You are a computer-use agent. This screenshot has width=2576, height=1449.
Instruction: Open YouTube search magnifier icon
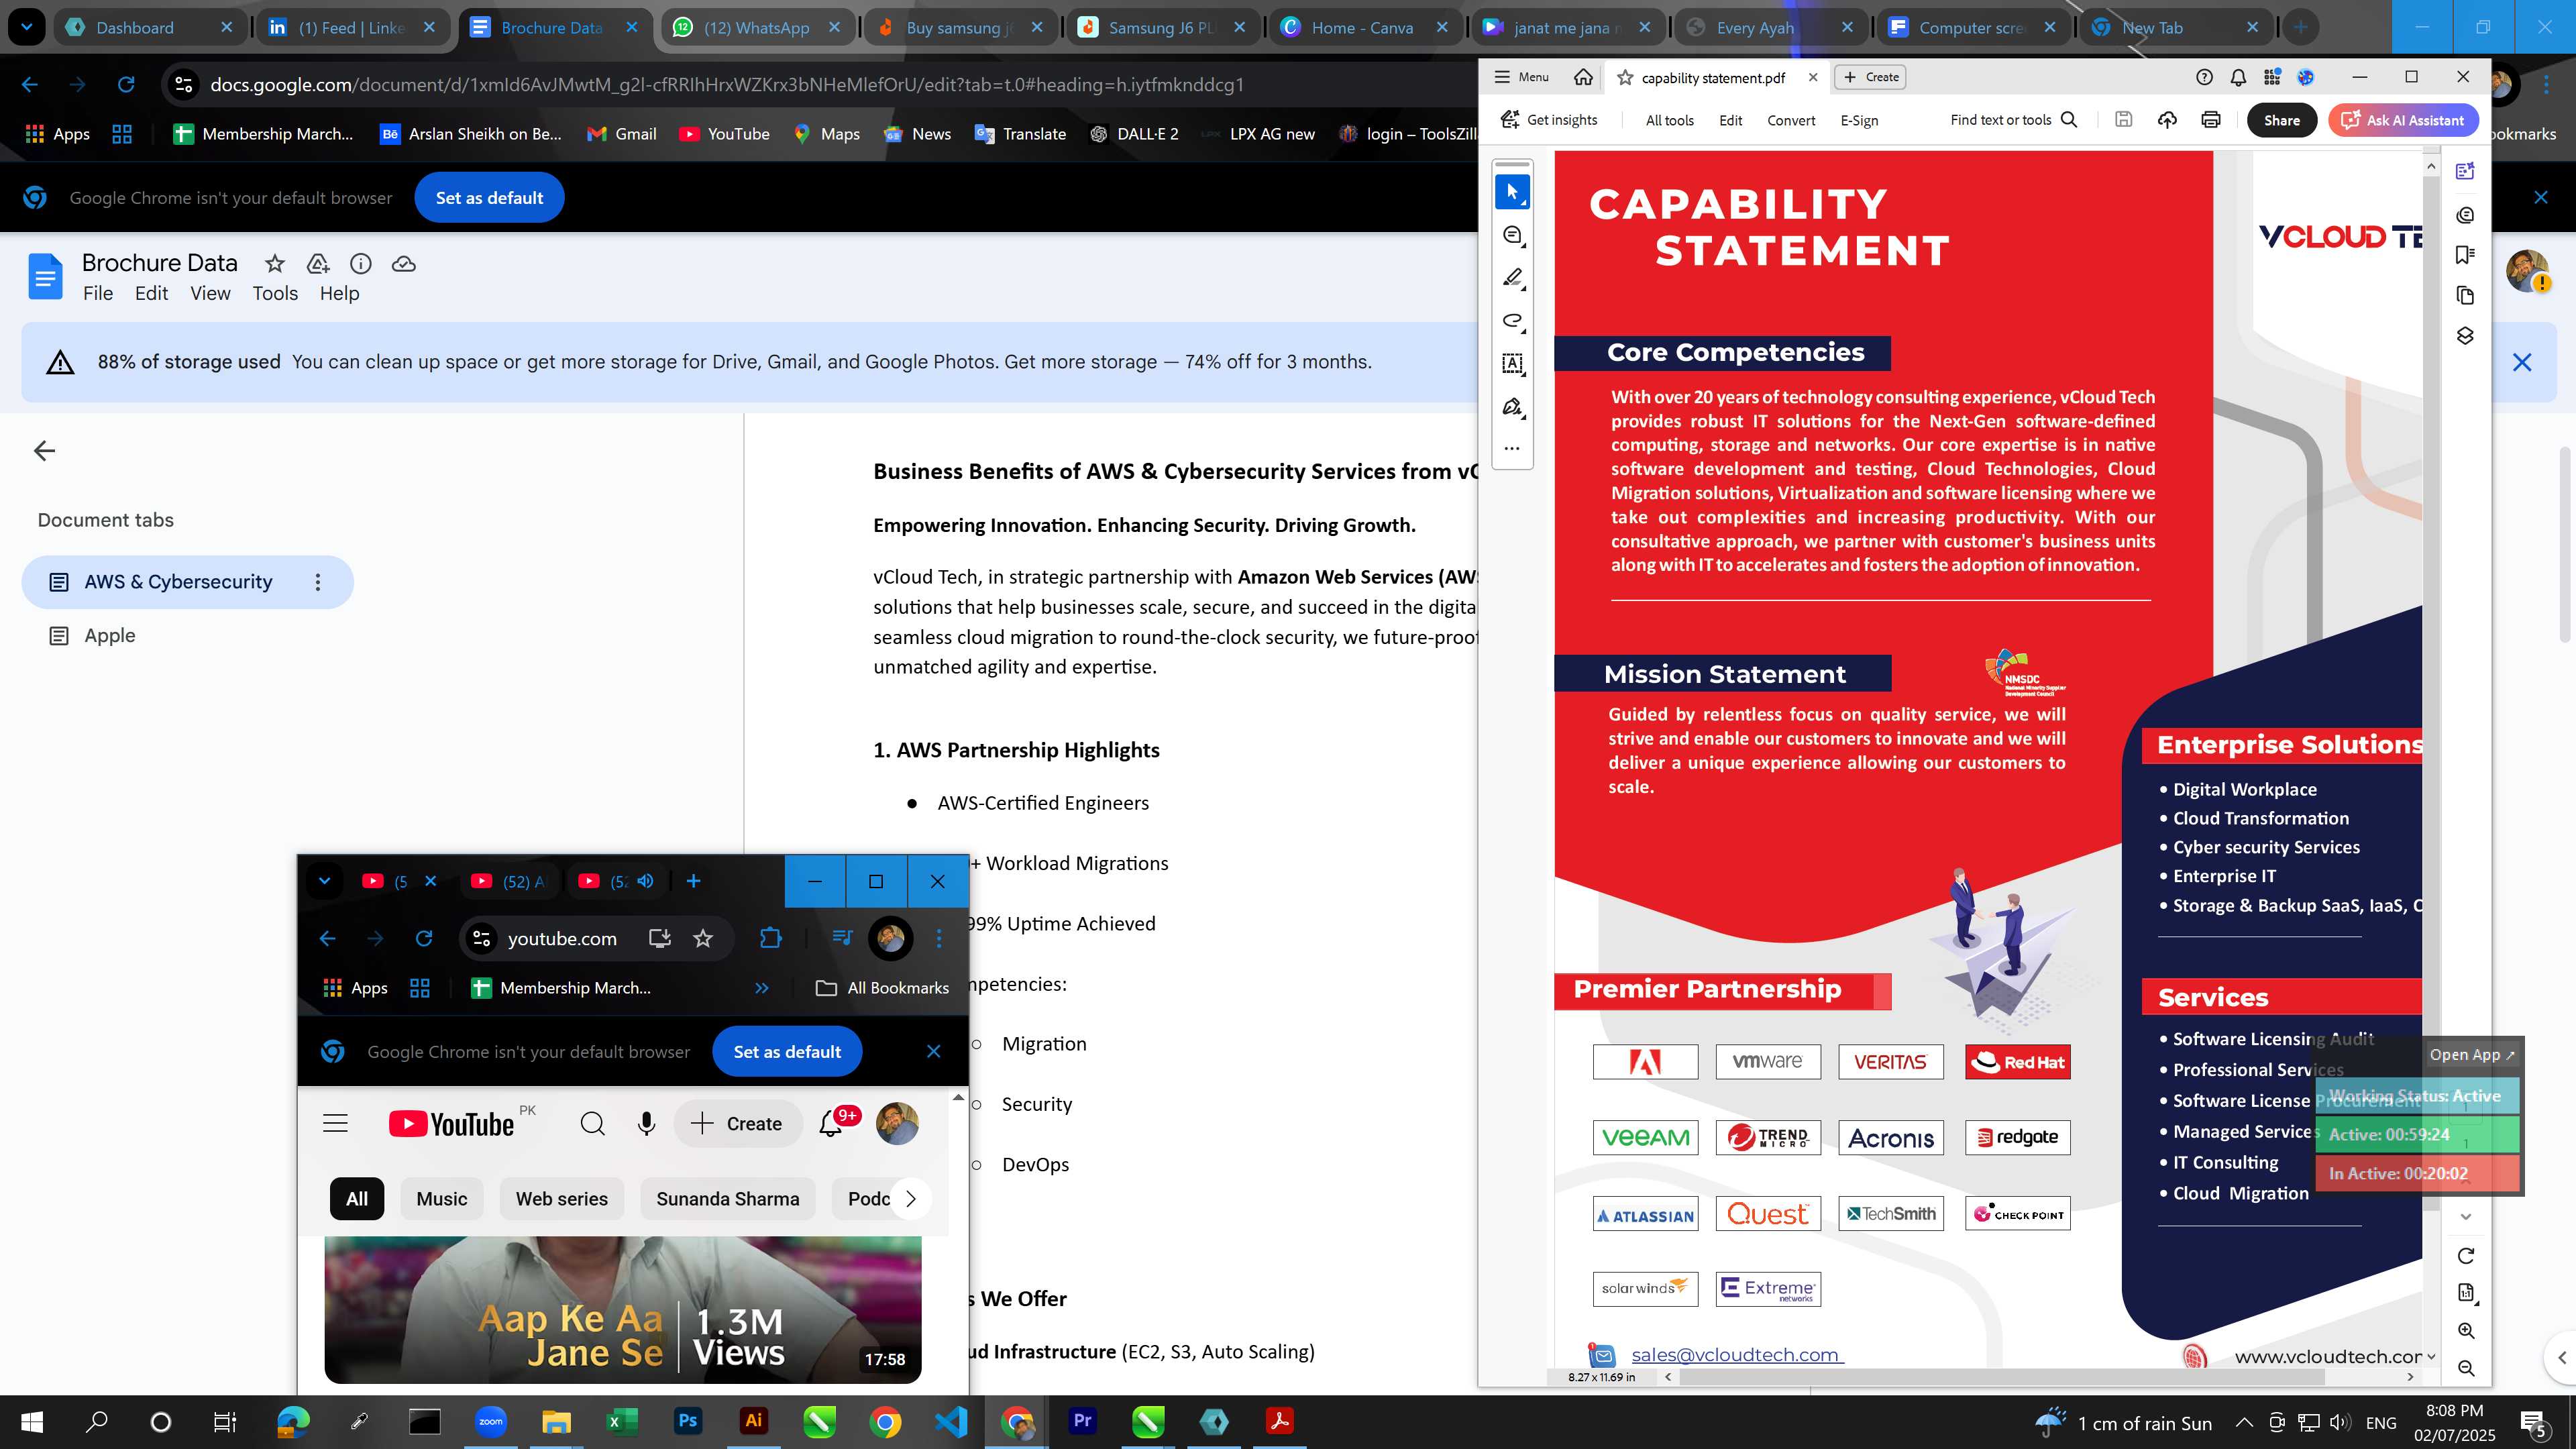[x=592, y=1124]
